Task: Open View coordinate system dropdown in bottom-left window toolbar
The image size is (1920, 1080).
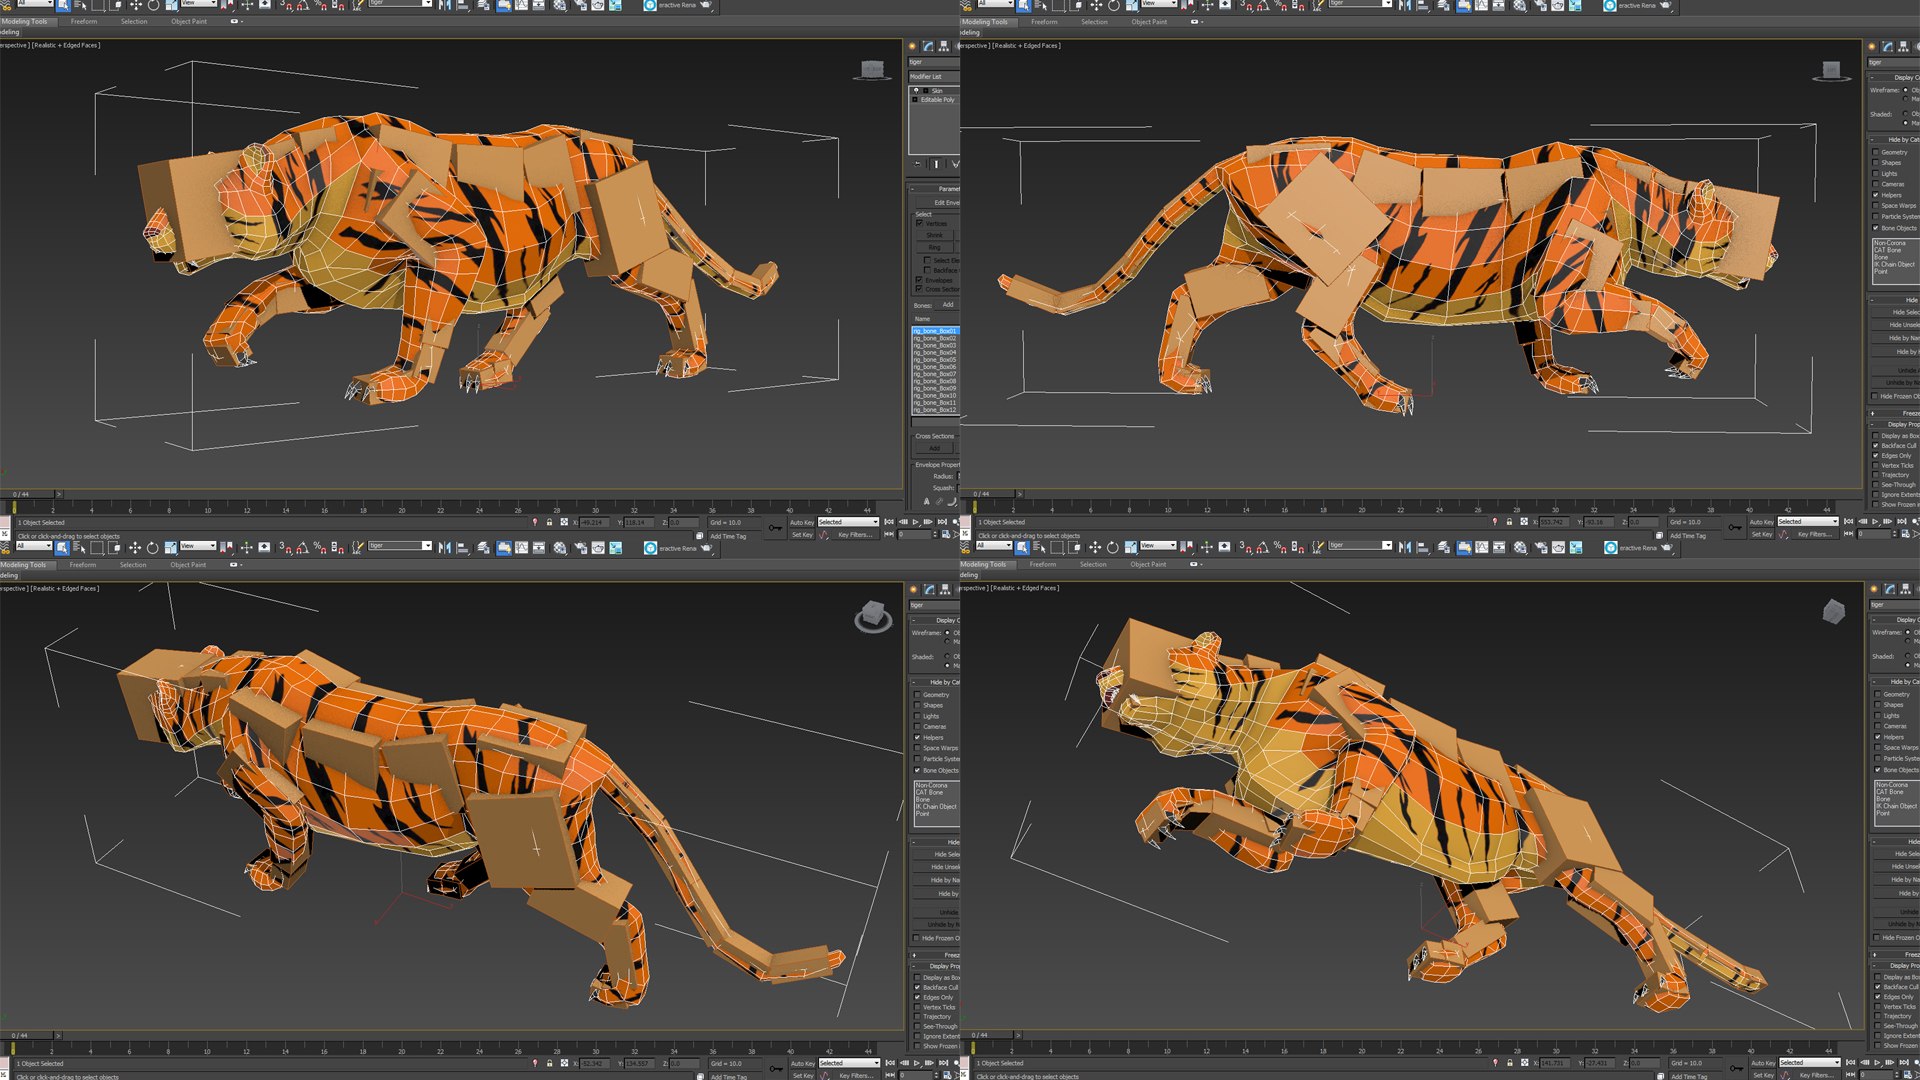Action: 198,546
